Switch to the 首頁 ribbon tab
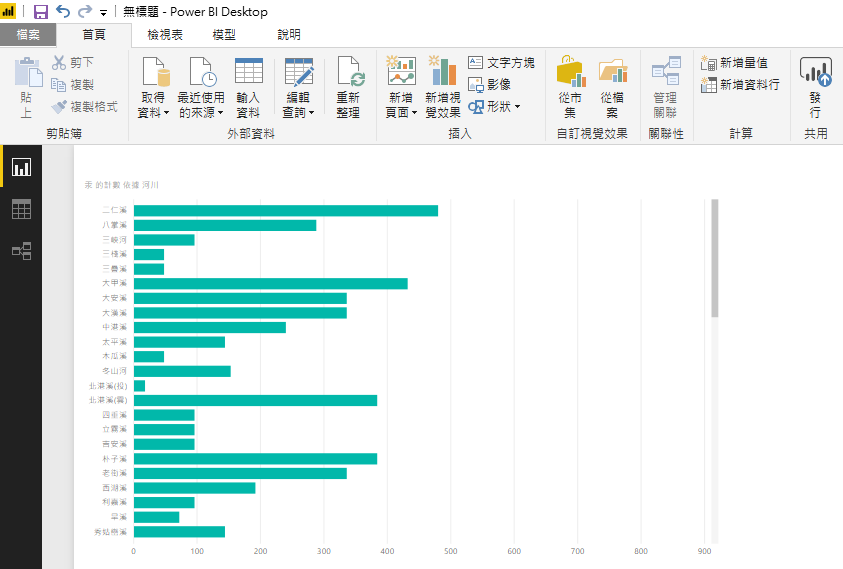Image resolution: width=843 pixels, height=569 pixels. click(94, 35)
